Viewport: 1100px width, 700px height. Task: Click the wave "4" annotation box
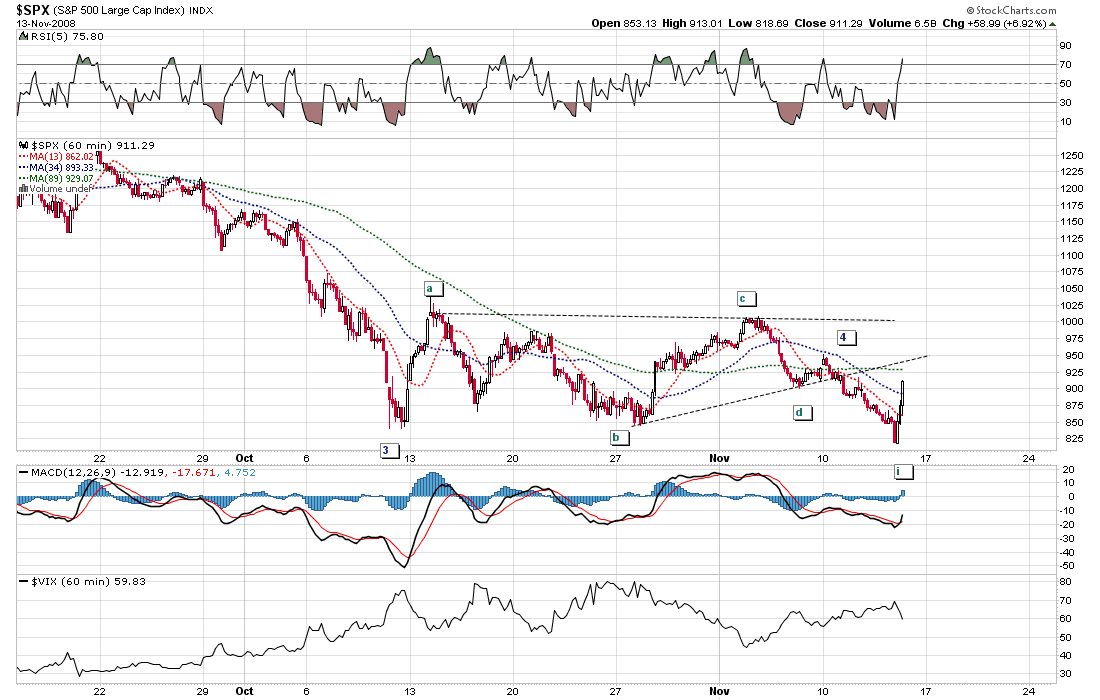coord(845,337)
